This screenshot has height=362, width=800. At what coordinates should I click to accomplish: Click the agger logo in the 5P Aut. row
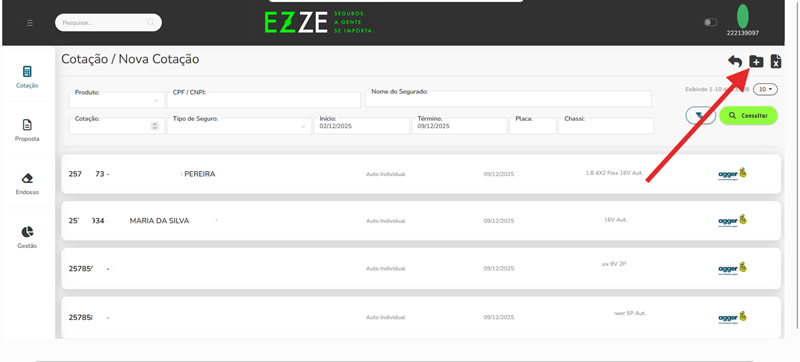(732, 317)
